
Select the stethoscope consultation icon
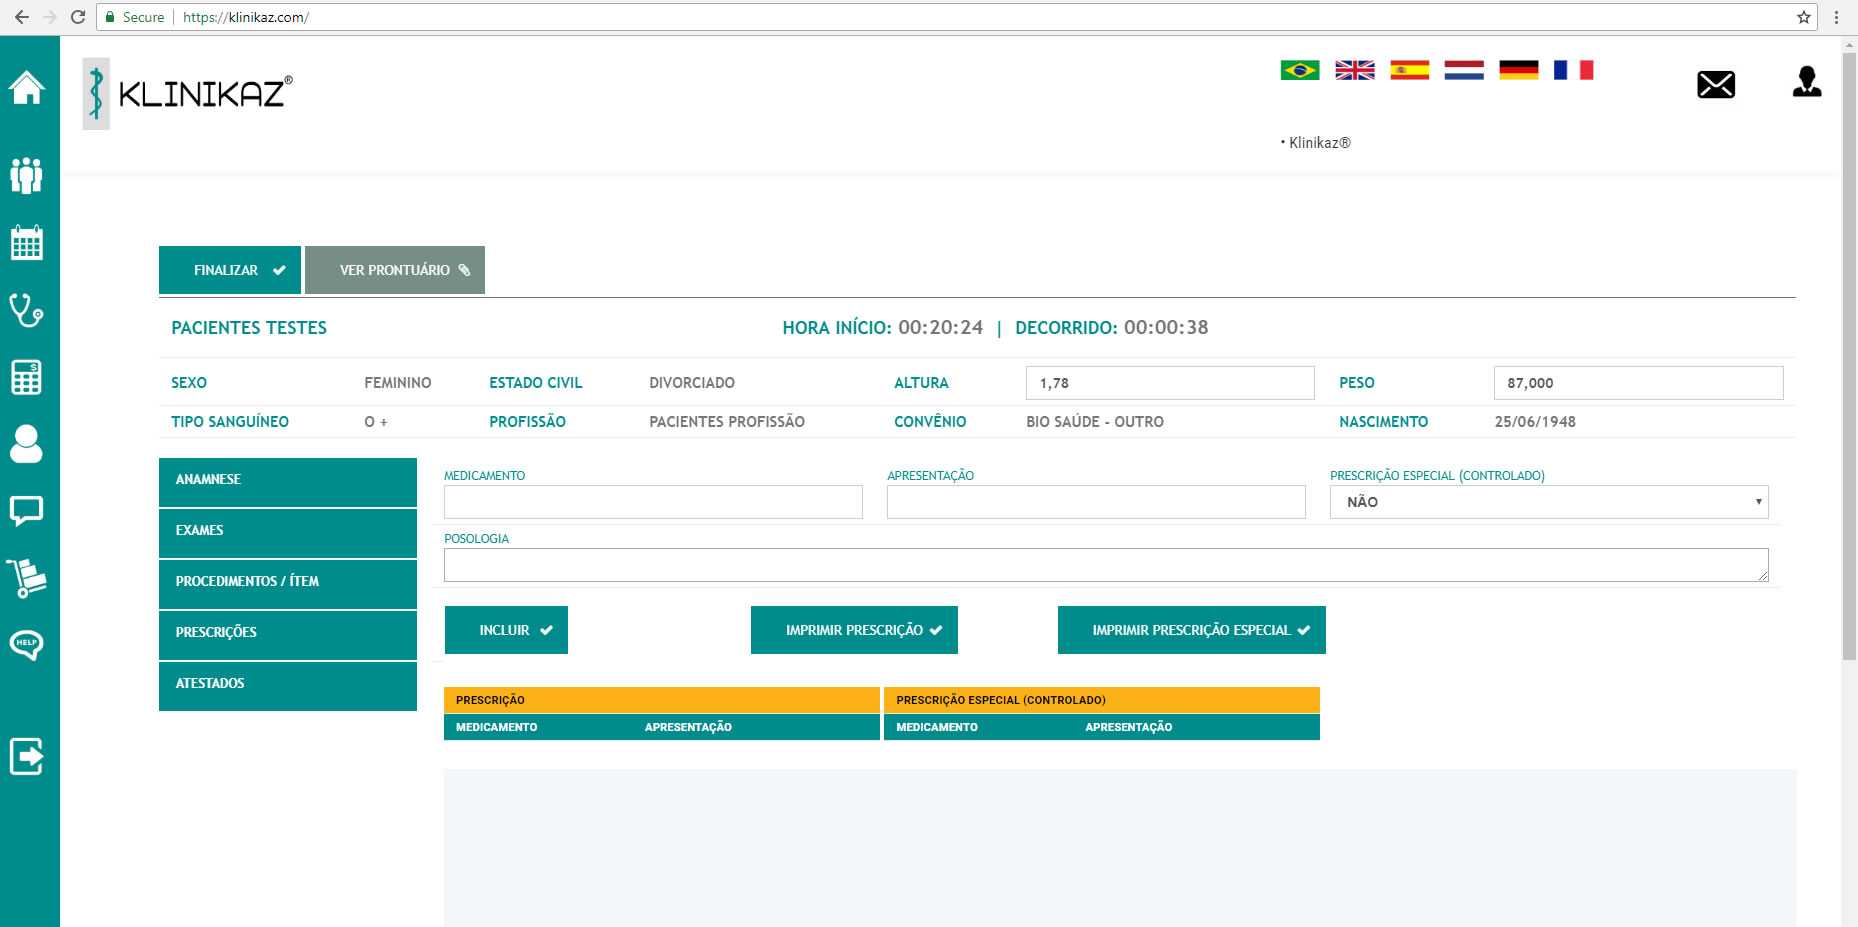(27, 310)
